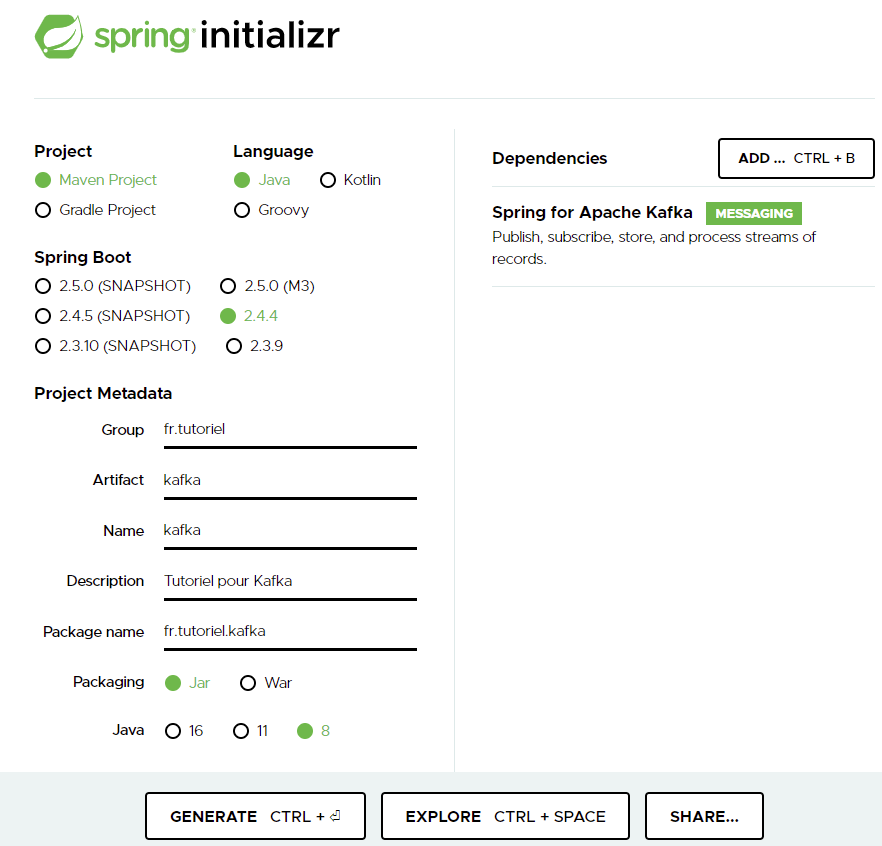The width and height of the screenshot is (882, 846).
Task: Pick Spring Boot 2.5.0 (SNAPSHOT)
Action: (x=43, y=286)
